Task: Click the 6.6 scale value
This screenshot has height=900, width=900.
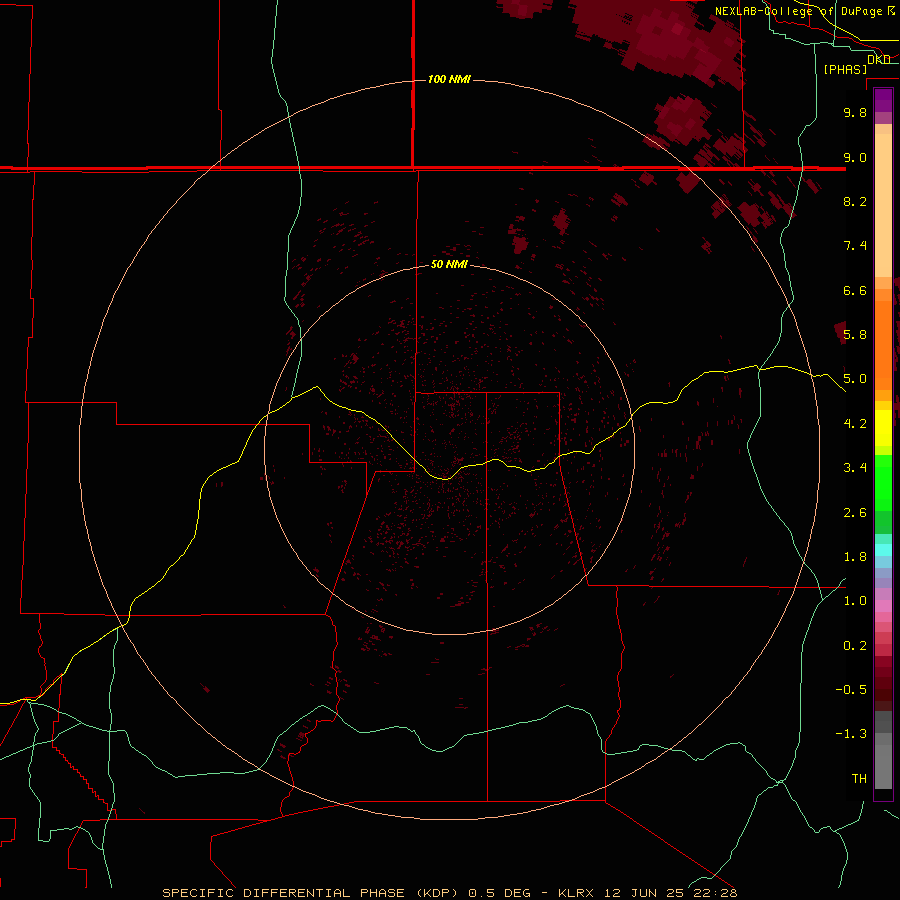Action: [x=855, y=290]
